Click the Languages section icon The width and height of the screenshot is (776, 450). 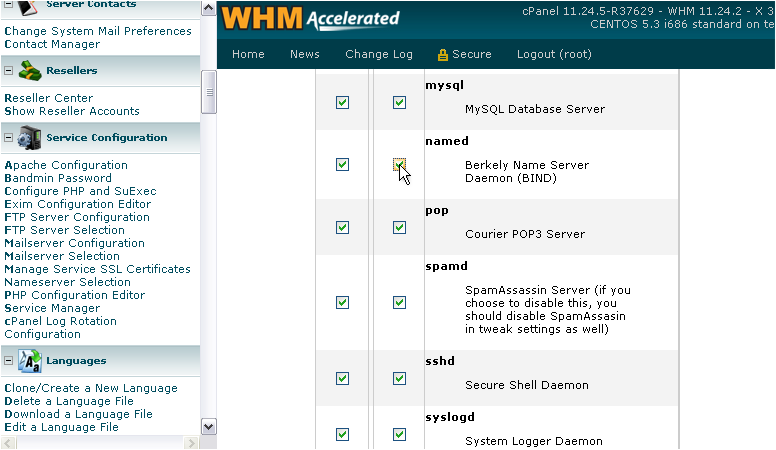30,361
